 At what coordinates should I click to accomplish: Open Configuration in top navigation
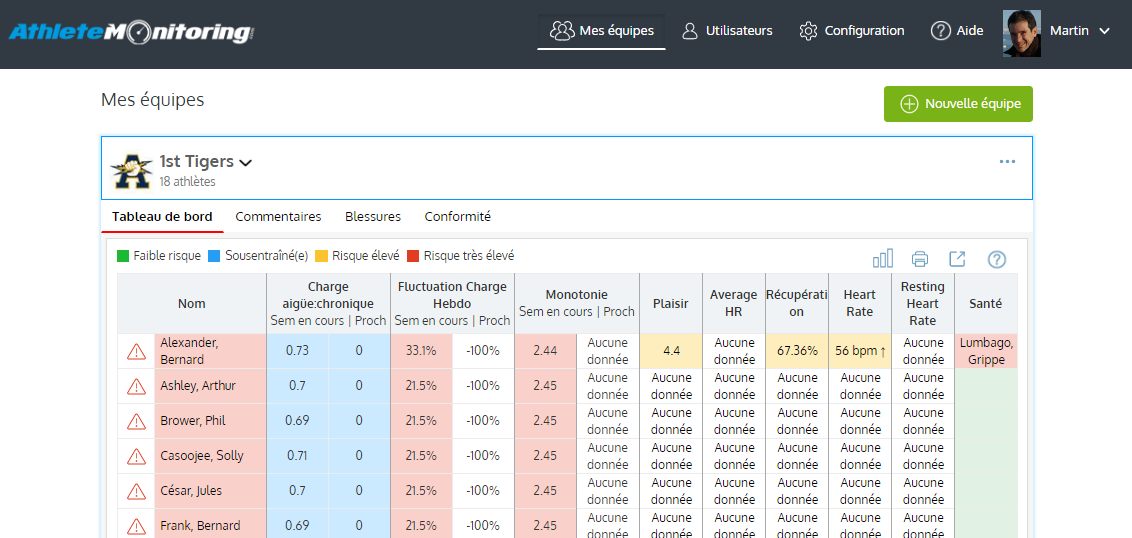852,31
